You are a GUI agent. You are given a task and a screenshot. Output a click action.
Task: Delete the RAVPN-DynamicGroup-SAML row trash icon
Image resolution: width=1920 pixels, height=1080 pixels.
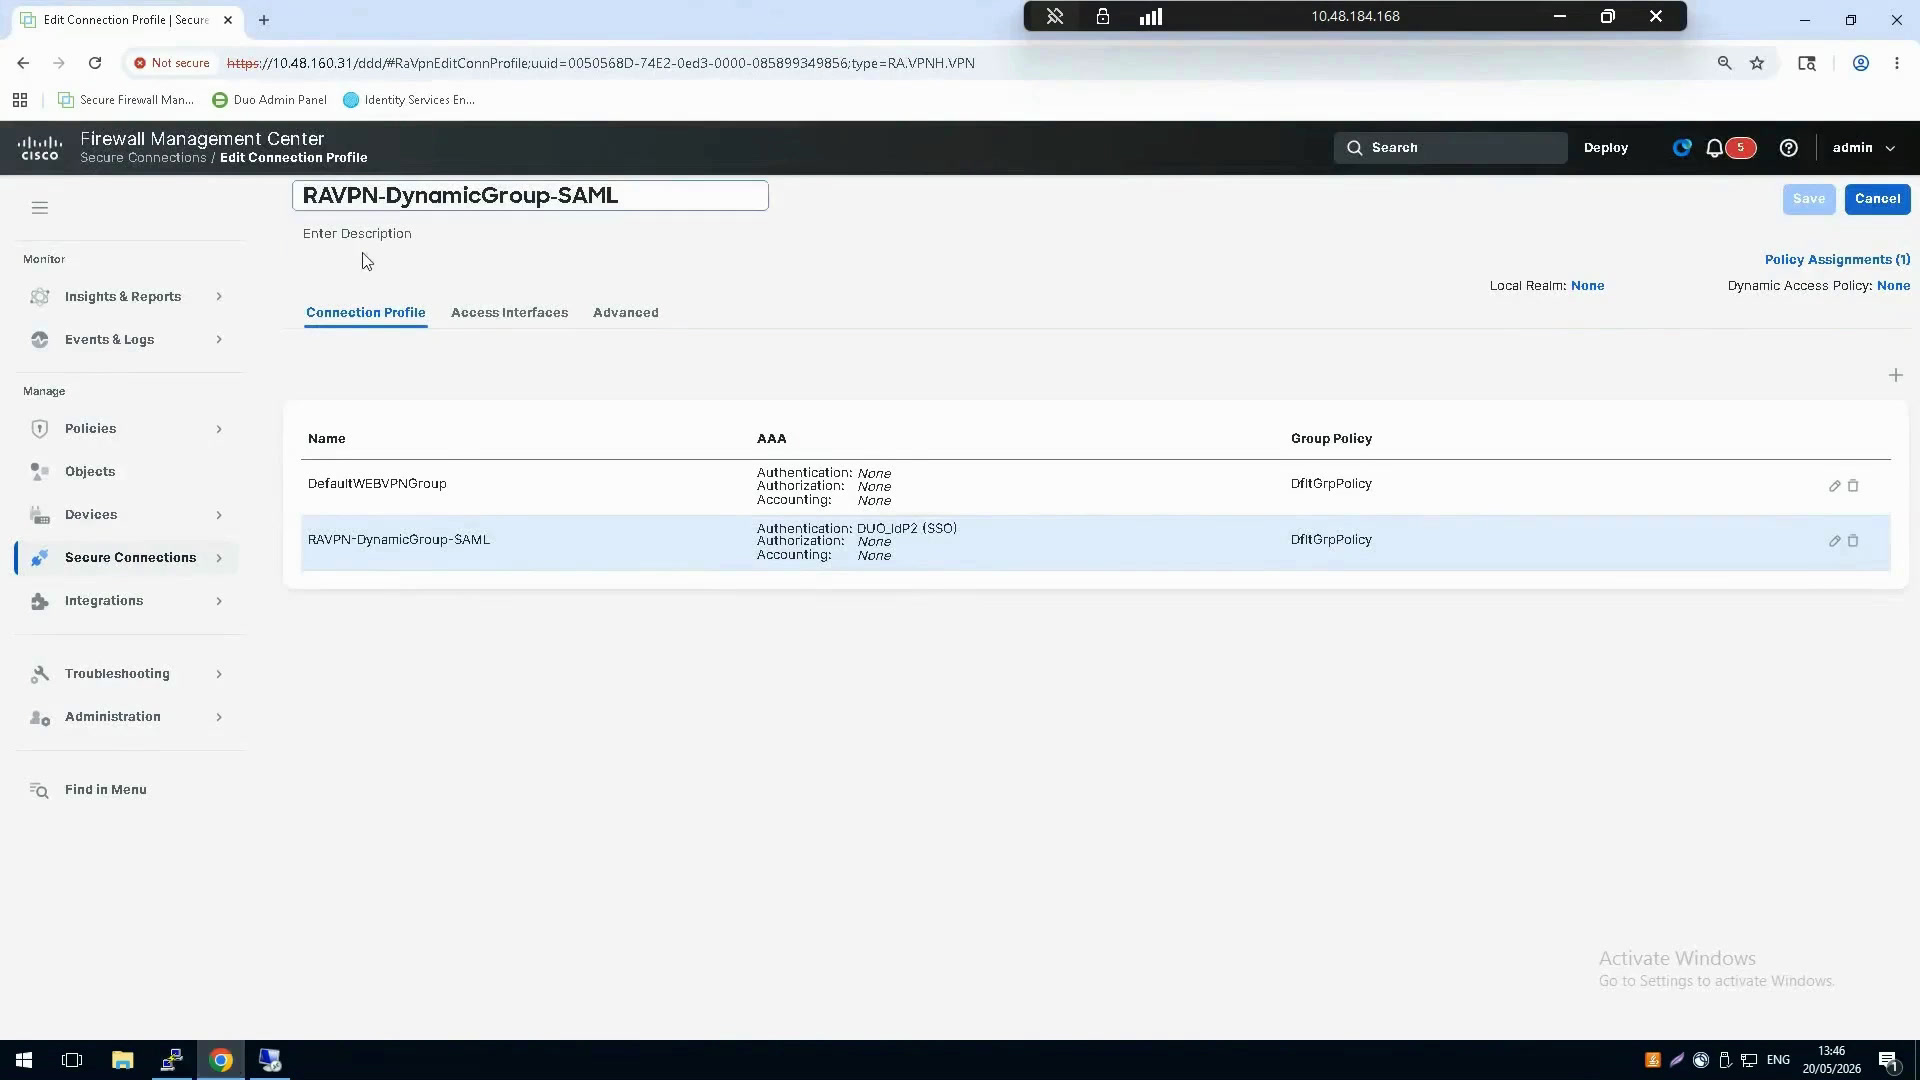[1853, 540]
